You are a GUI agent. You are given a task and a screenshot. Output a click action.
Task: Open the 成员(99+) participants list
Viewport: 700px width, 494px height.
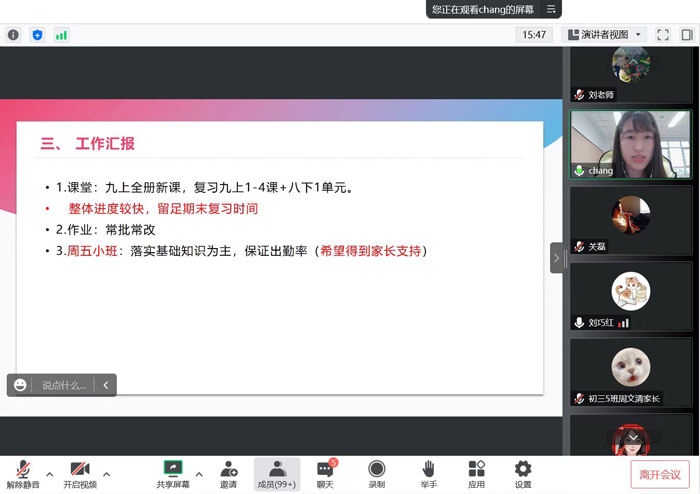tap(277, 474)
